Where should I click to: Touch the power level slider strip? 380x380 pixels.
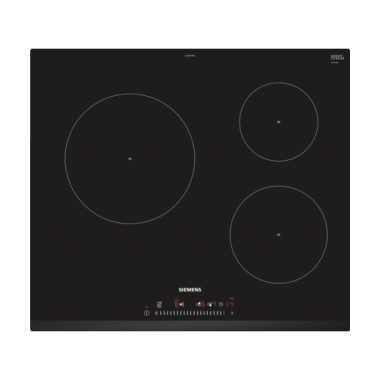click(x=190, y=313)
